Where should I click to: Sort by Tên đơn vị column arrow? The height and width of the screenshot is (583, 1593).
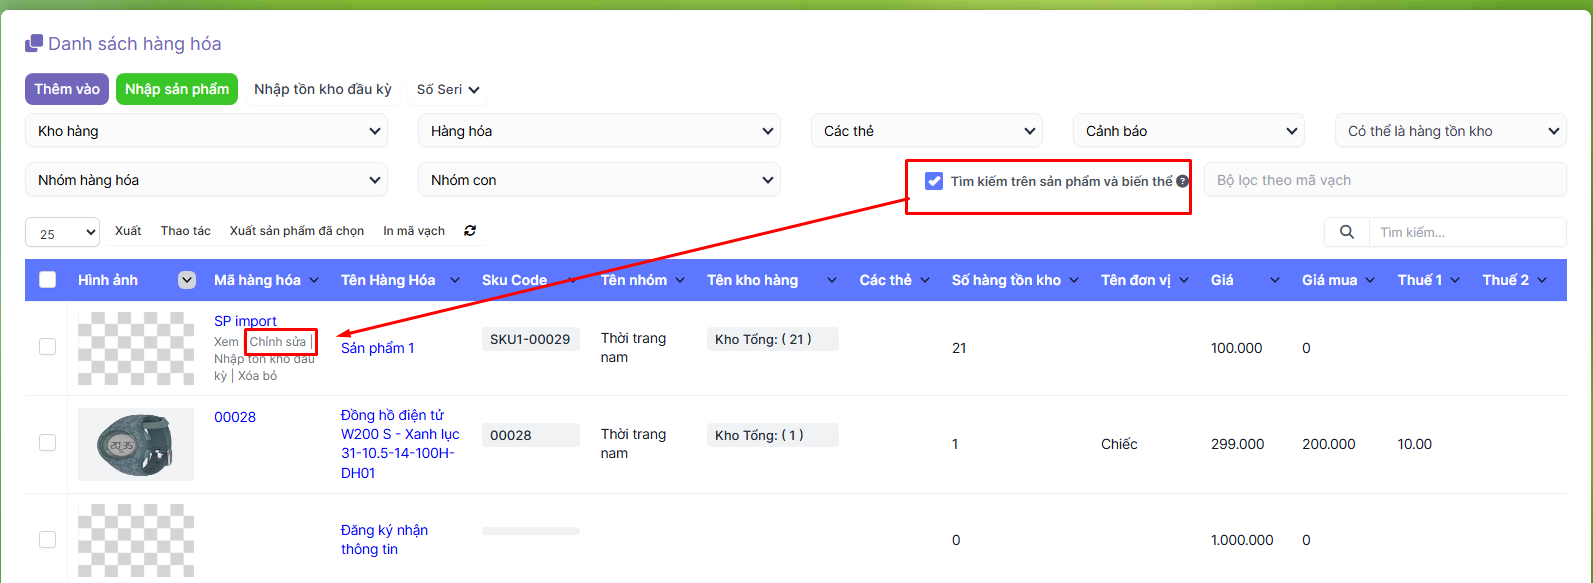(x=1184, y=281)
